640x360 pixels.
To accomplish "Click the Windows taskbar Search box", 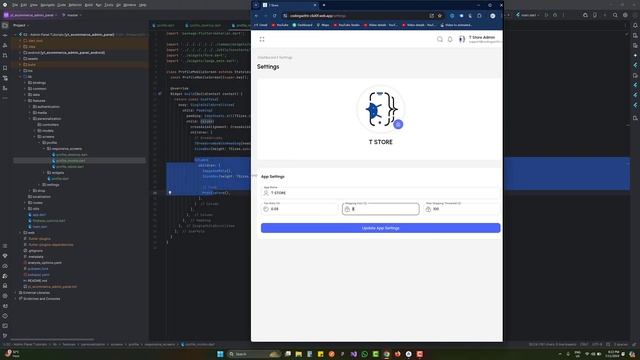I will coord(254,354).
